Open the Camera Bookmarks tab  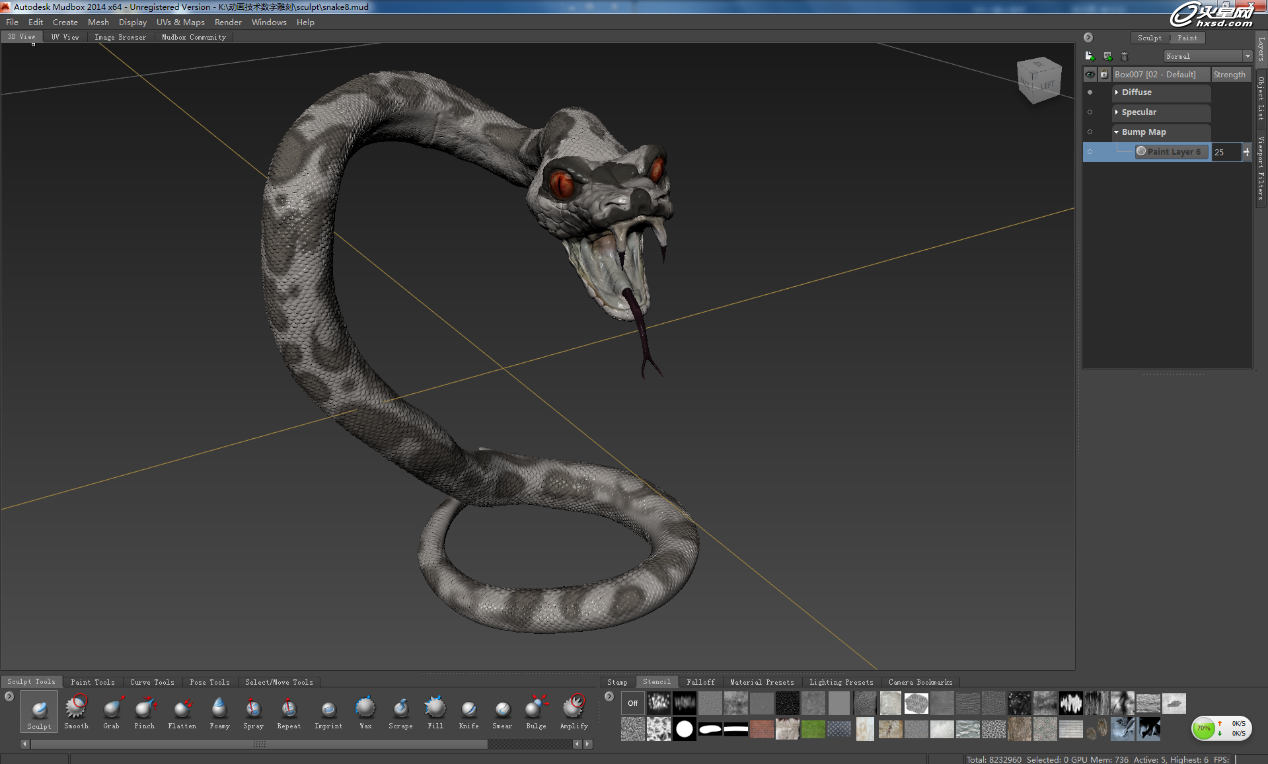coord(921,682)
